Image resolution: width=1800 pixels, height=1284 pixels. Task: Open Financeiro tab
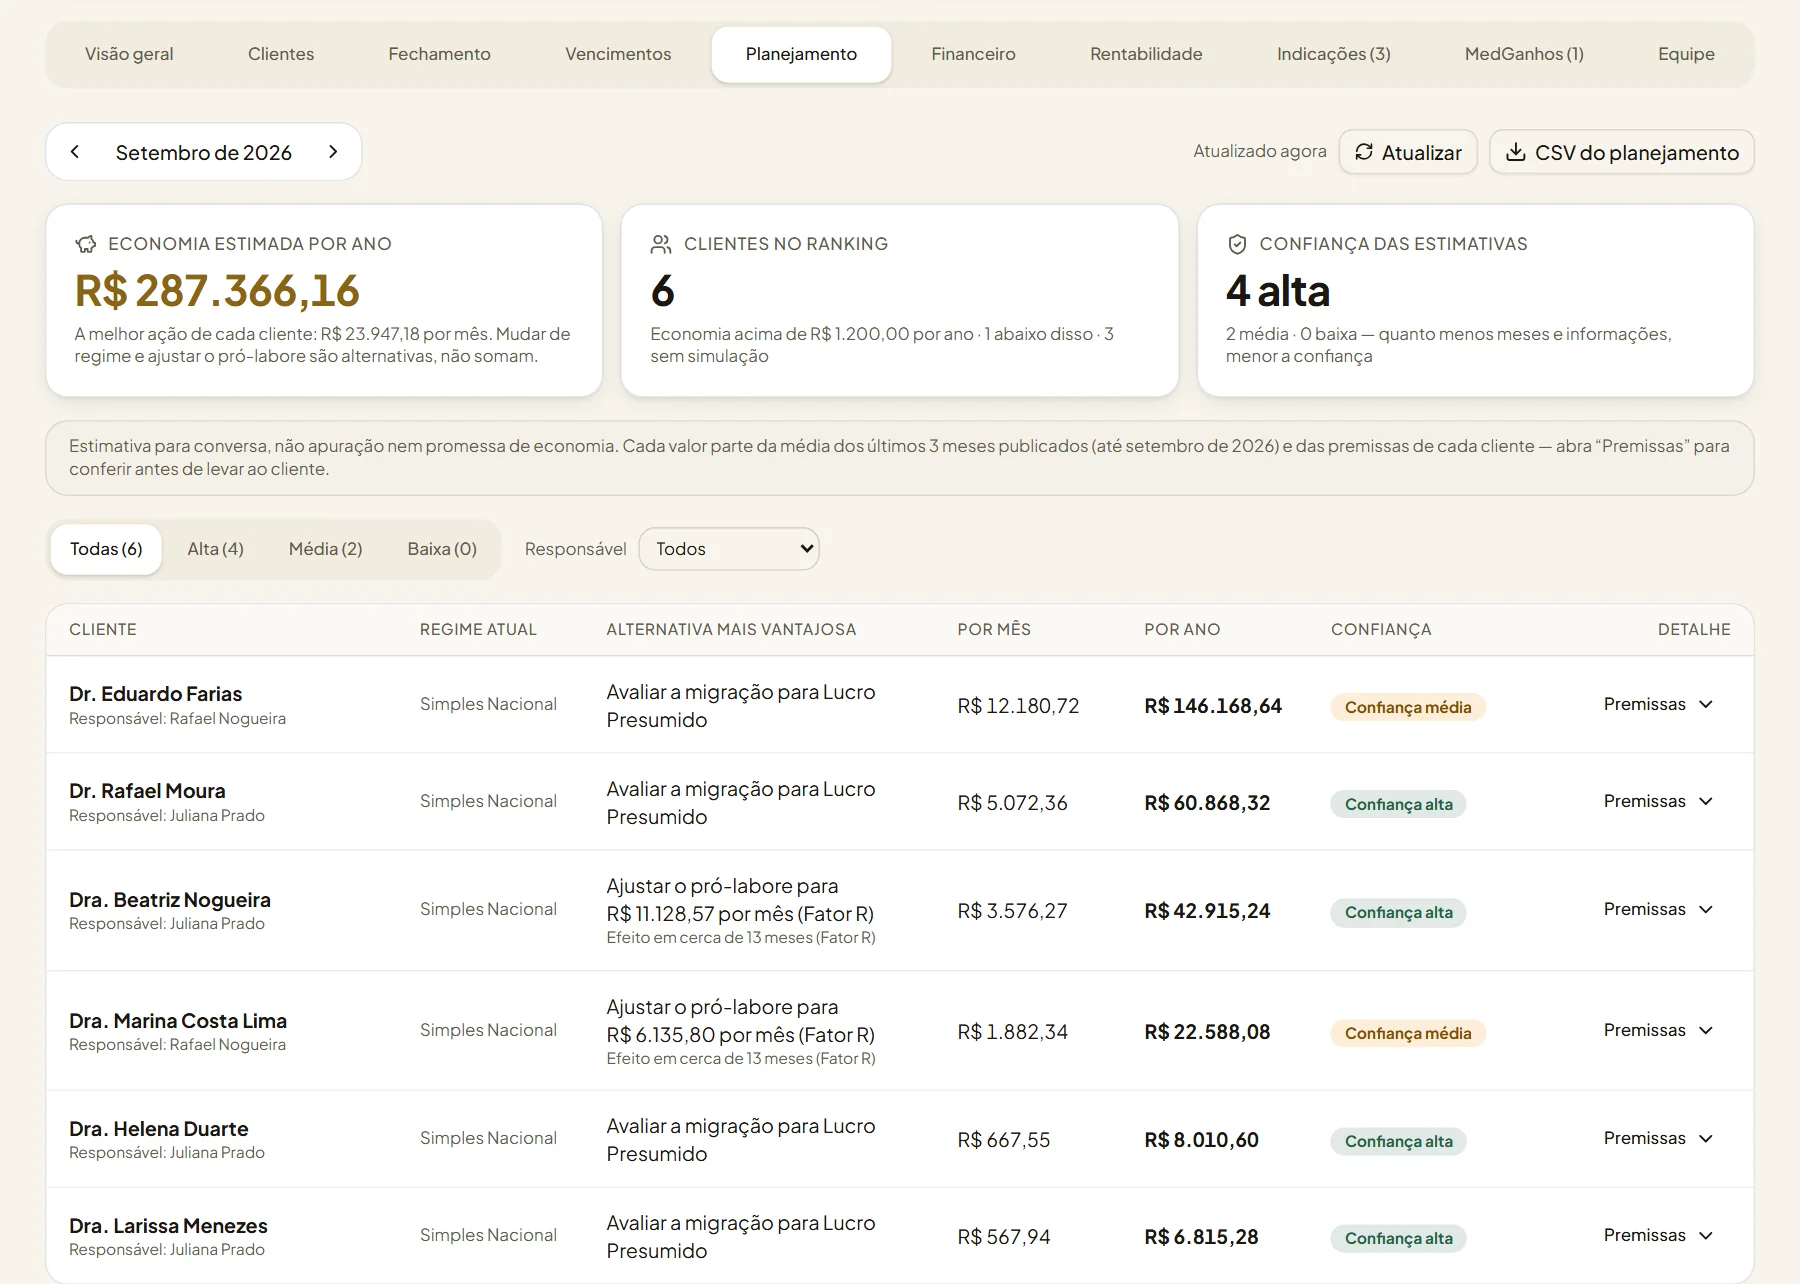click(974, 54)
